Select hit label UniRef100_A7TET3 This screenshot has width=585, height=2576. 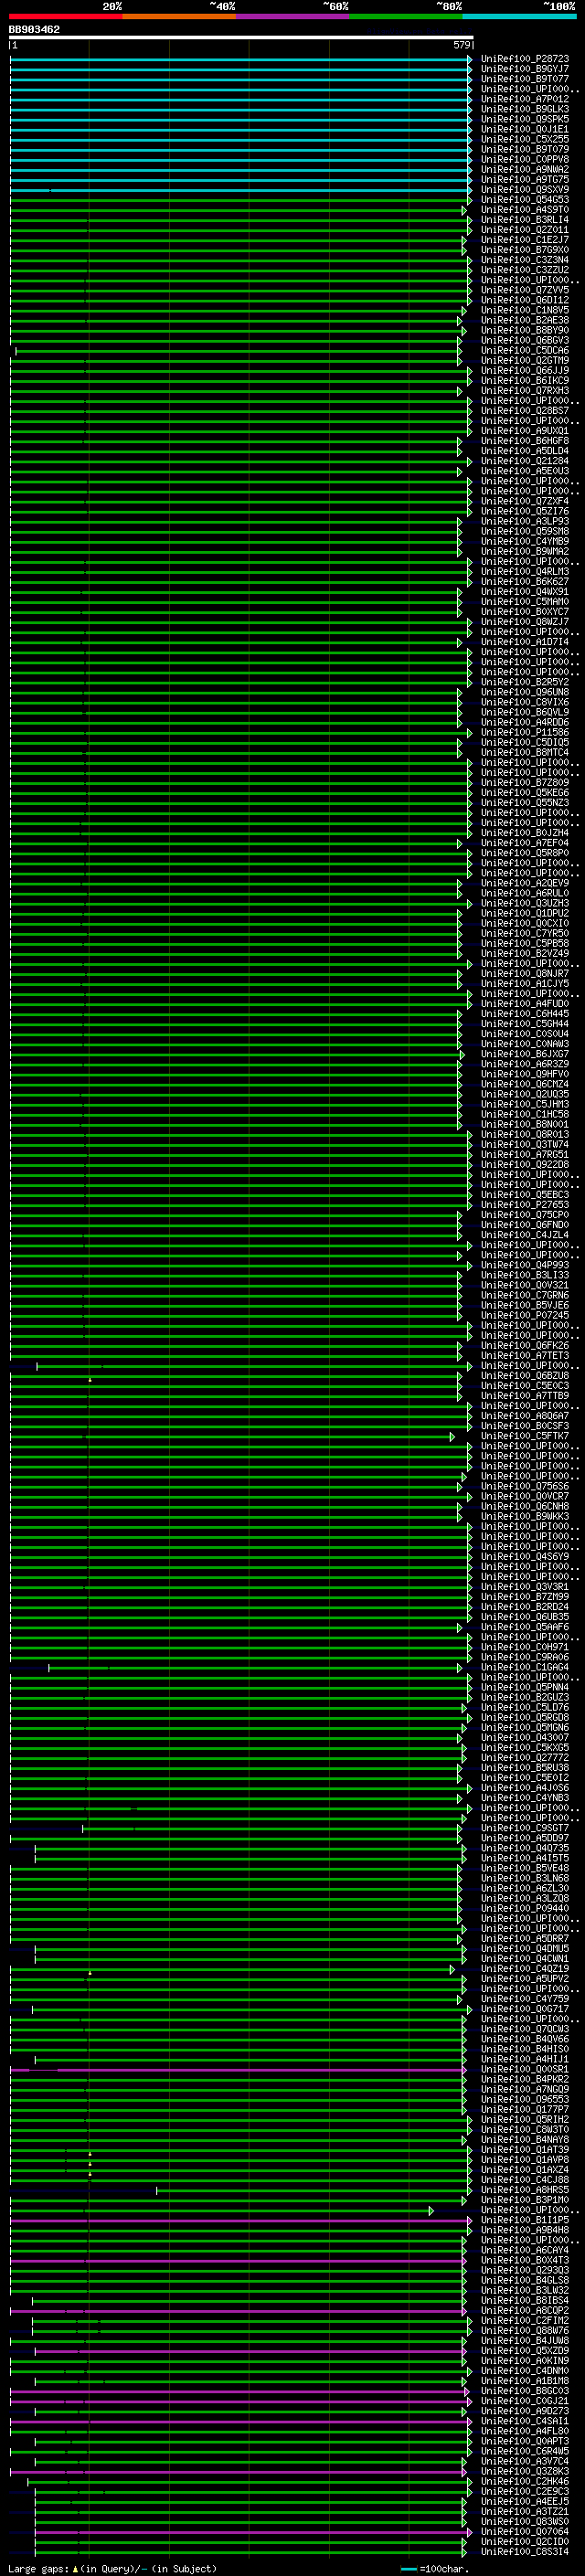(524, 1355)
